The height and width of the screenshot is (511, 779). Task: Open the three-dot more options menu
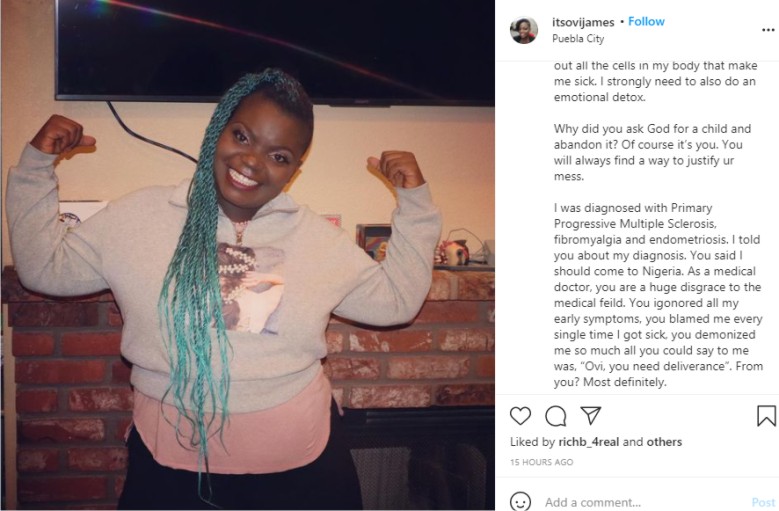coord(768,30)
